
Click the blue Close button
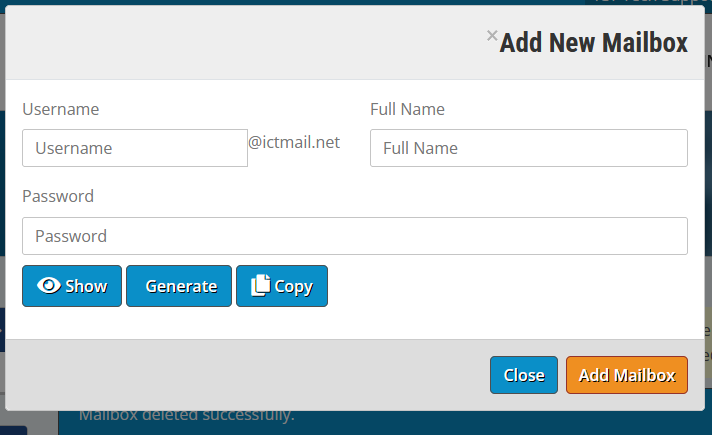[x=524, y=375]
